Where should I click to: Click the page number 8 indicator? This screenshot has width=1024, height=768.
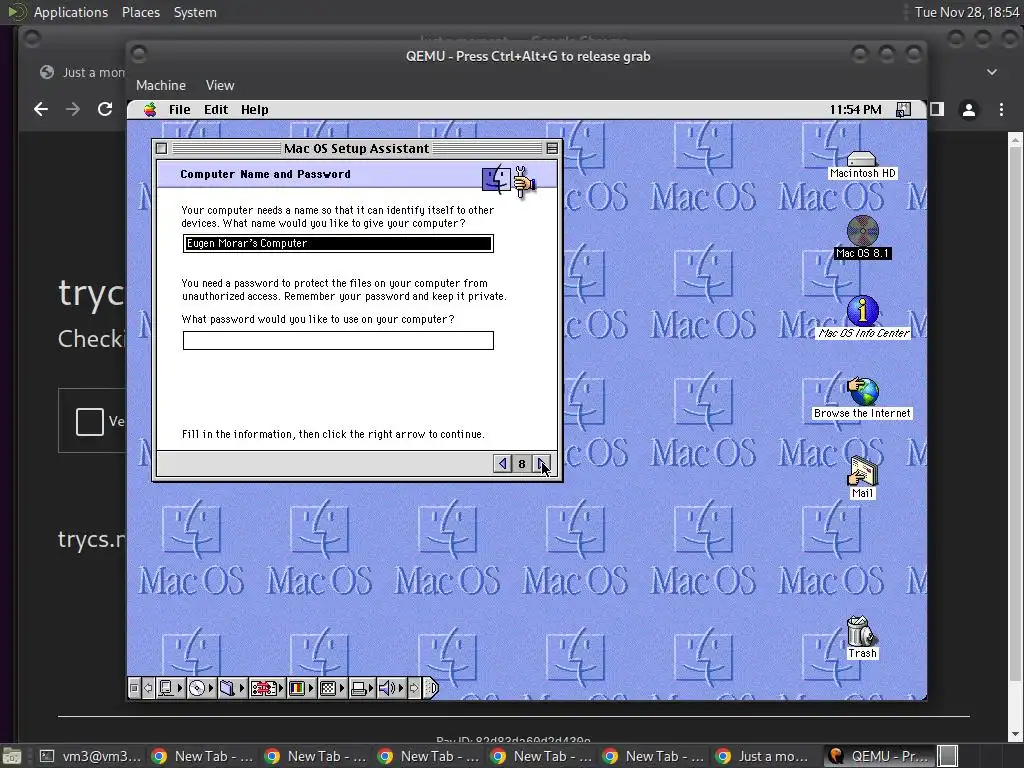pyautogui.click(x=522, y=464)
